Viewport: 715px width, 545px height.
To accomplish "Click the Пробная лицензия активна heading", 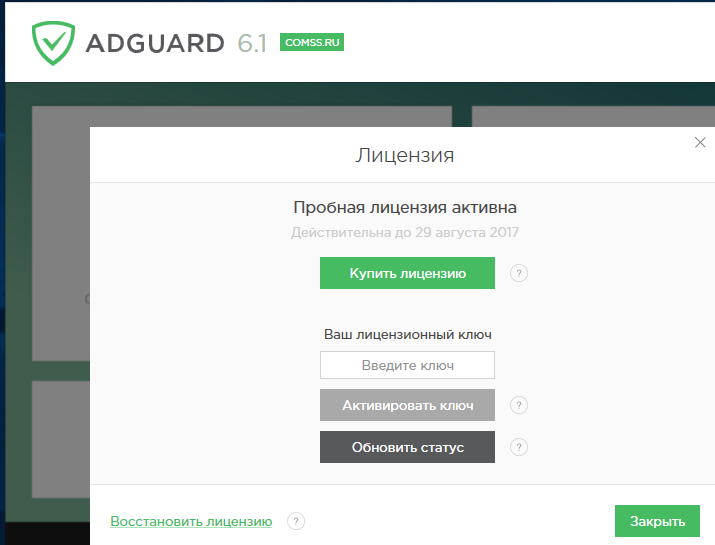I will pos(405,208).
